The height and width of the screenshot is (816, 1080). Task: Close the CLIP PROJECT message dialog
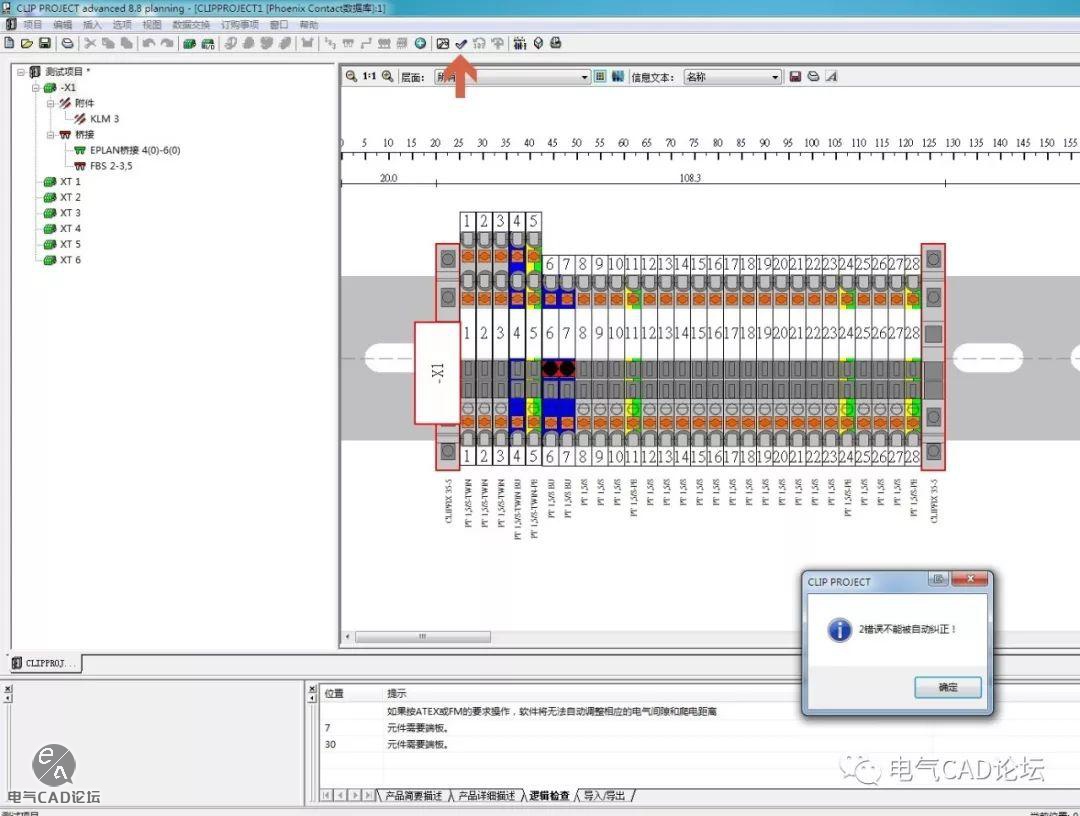tap(970, 579)
